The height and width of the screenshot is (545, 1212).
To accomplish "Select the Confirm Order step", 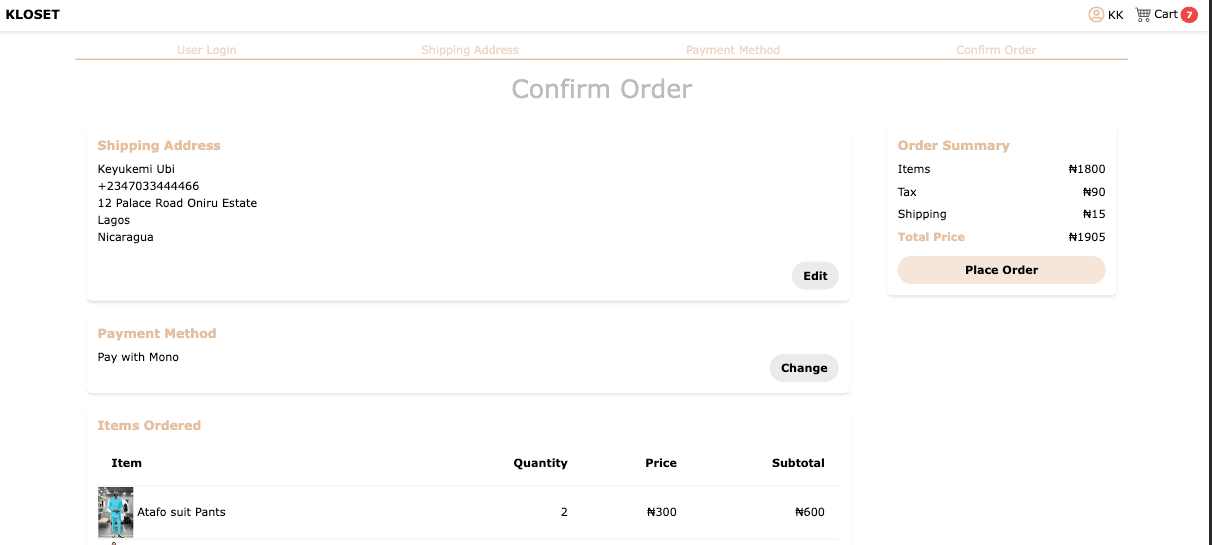I will 996,50.
